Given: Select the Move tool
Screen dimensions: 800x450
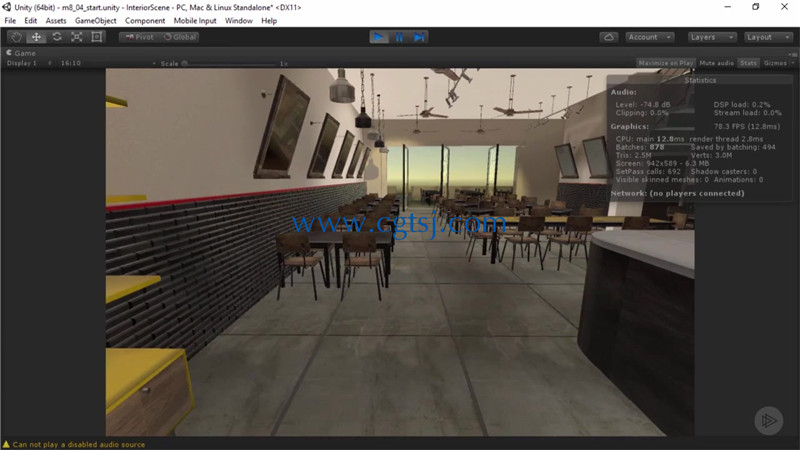Looking at the screenshot, I should 36,37.
